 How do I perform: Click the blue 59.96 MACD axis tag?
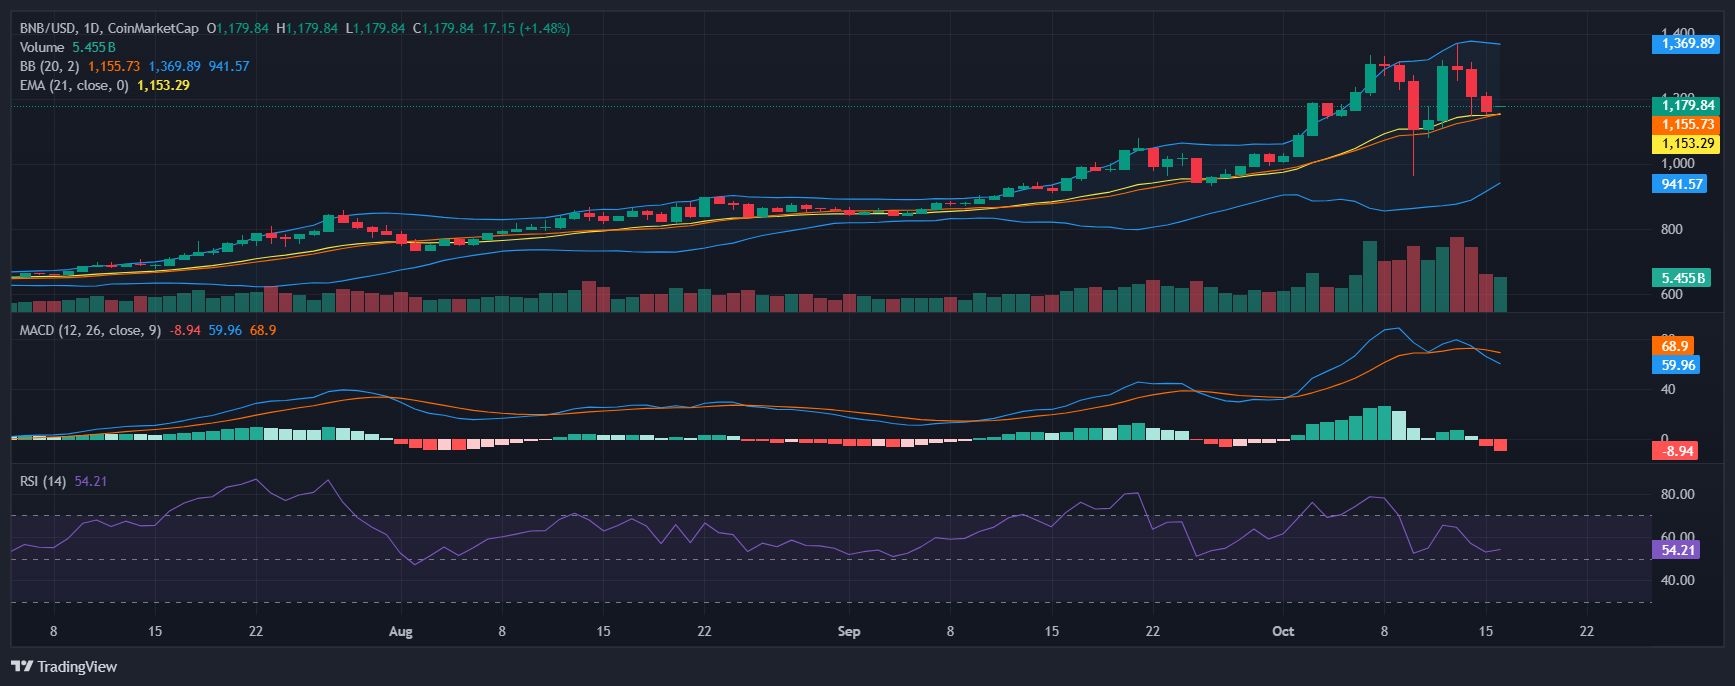pos(1677,365)
